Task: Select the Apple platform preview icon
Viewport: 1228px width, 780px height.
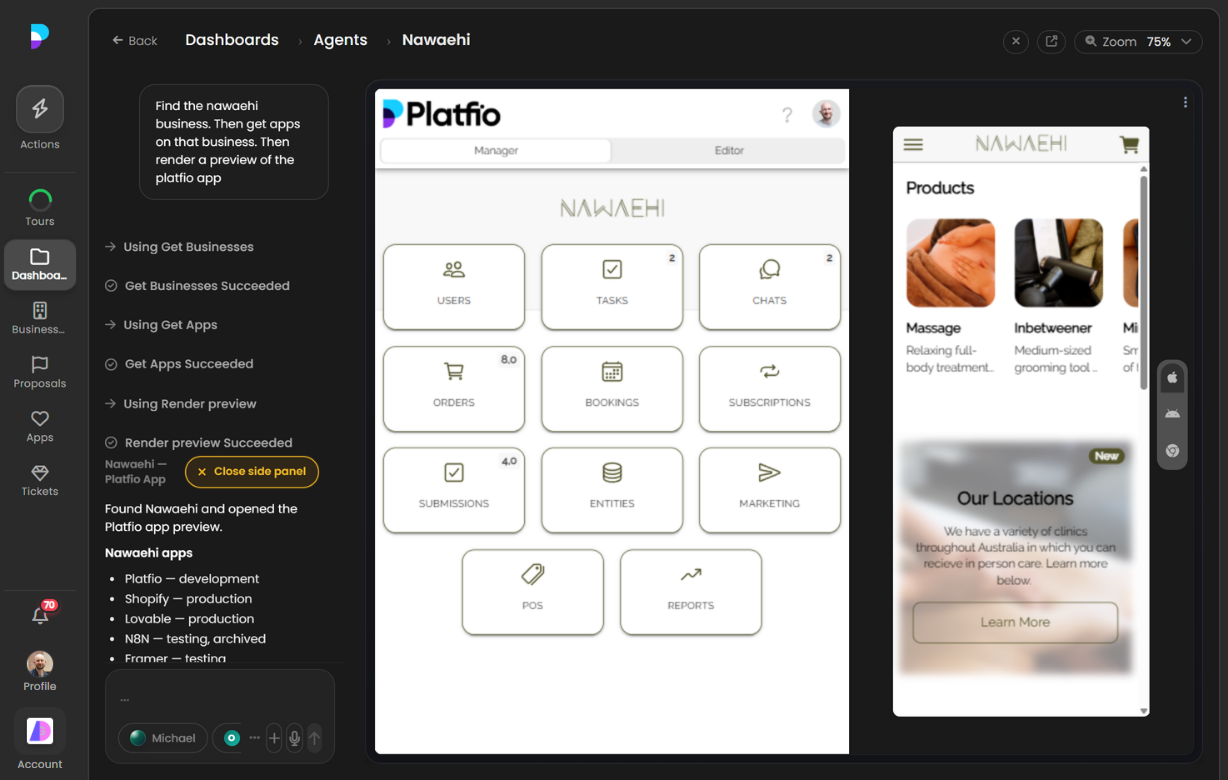Action: pos(1172,378)
